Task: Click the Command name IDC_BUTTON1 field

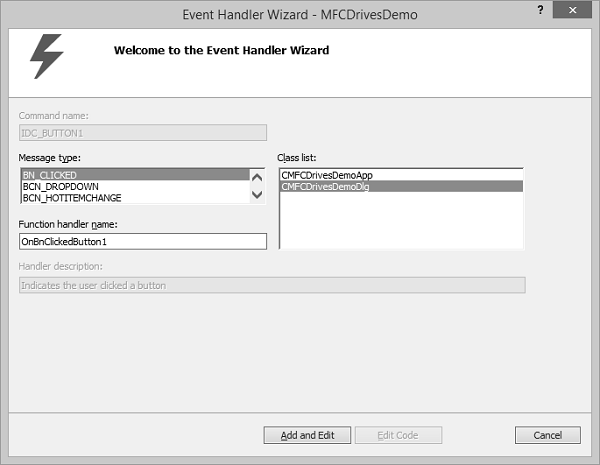Action: (142, 131)
